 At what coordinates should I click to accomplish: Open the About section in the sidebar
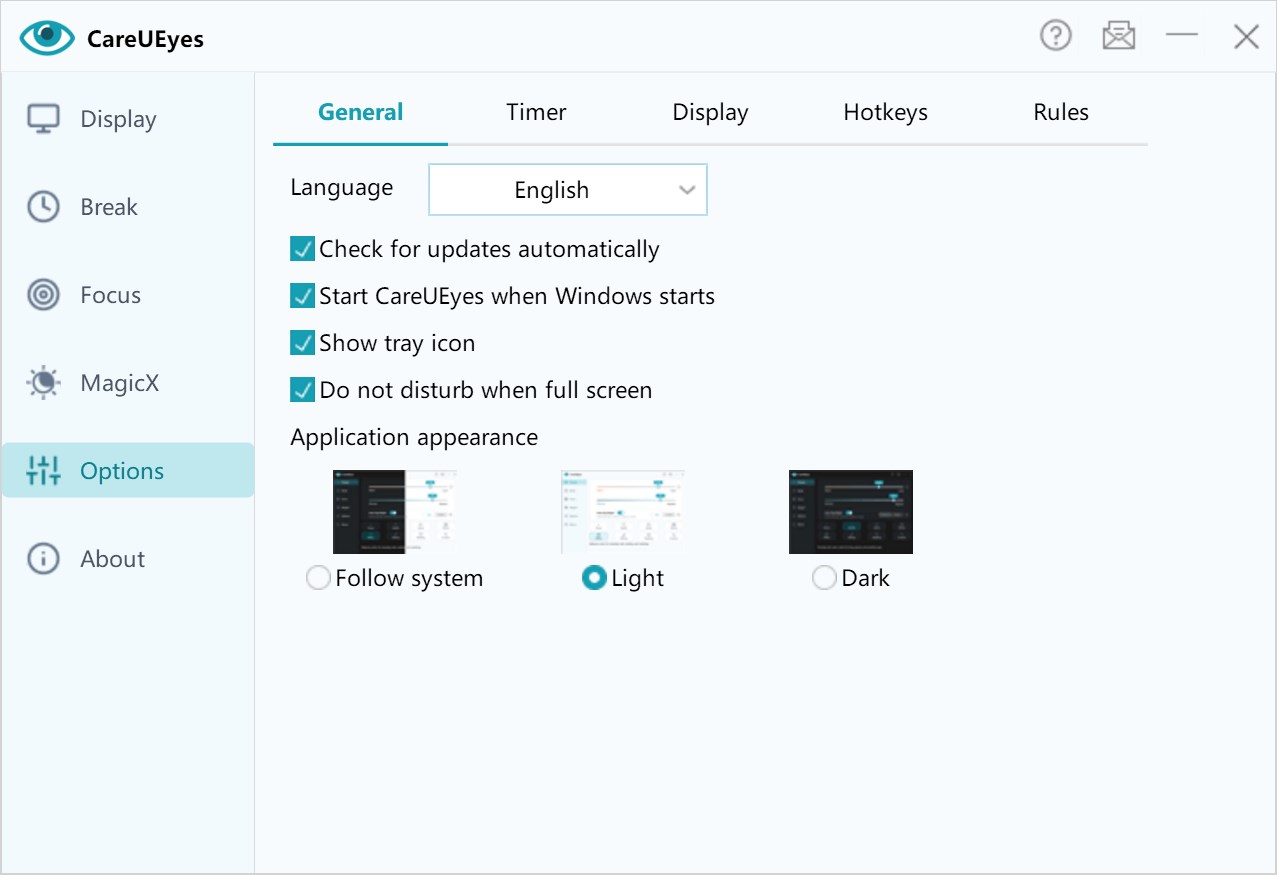(x=128, y=559)
